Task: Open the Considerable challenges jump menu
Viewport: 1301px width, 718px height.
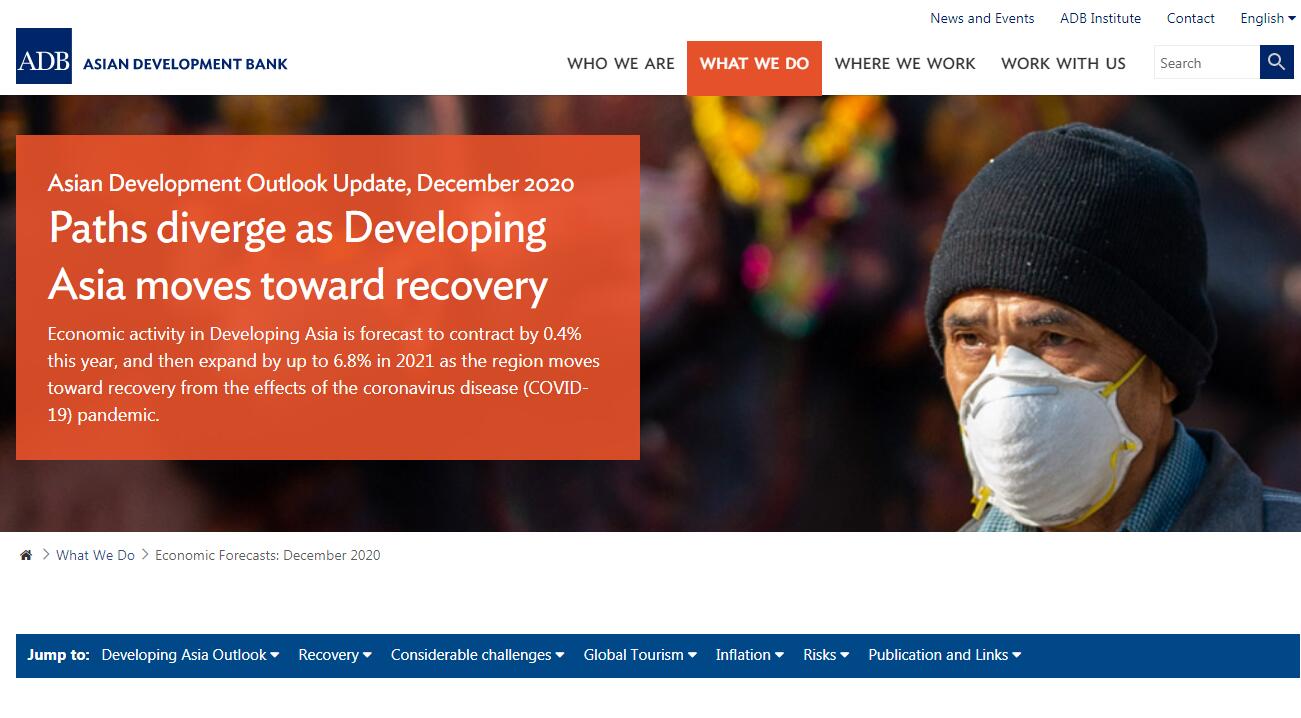Action: tap(478, 655)
